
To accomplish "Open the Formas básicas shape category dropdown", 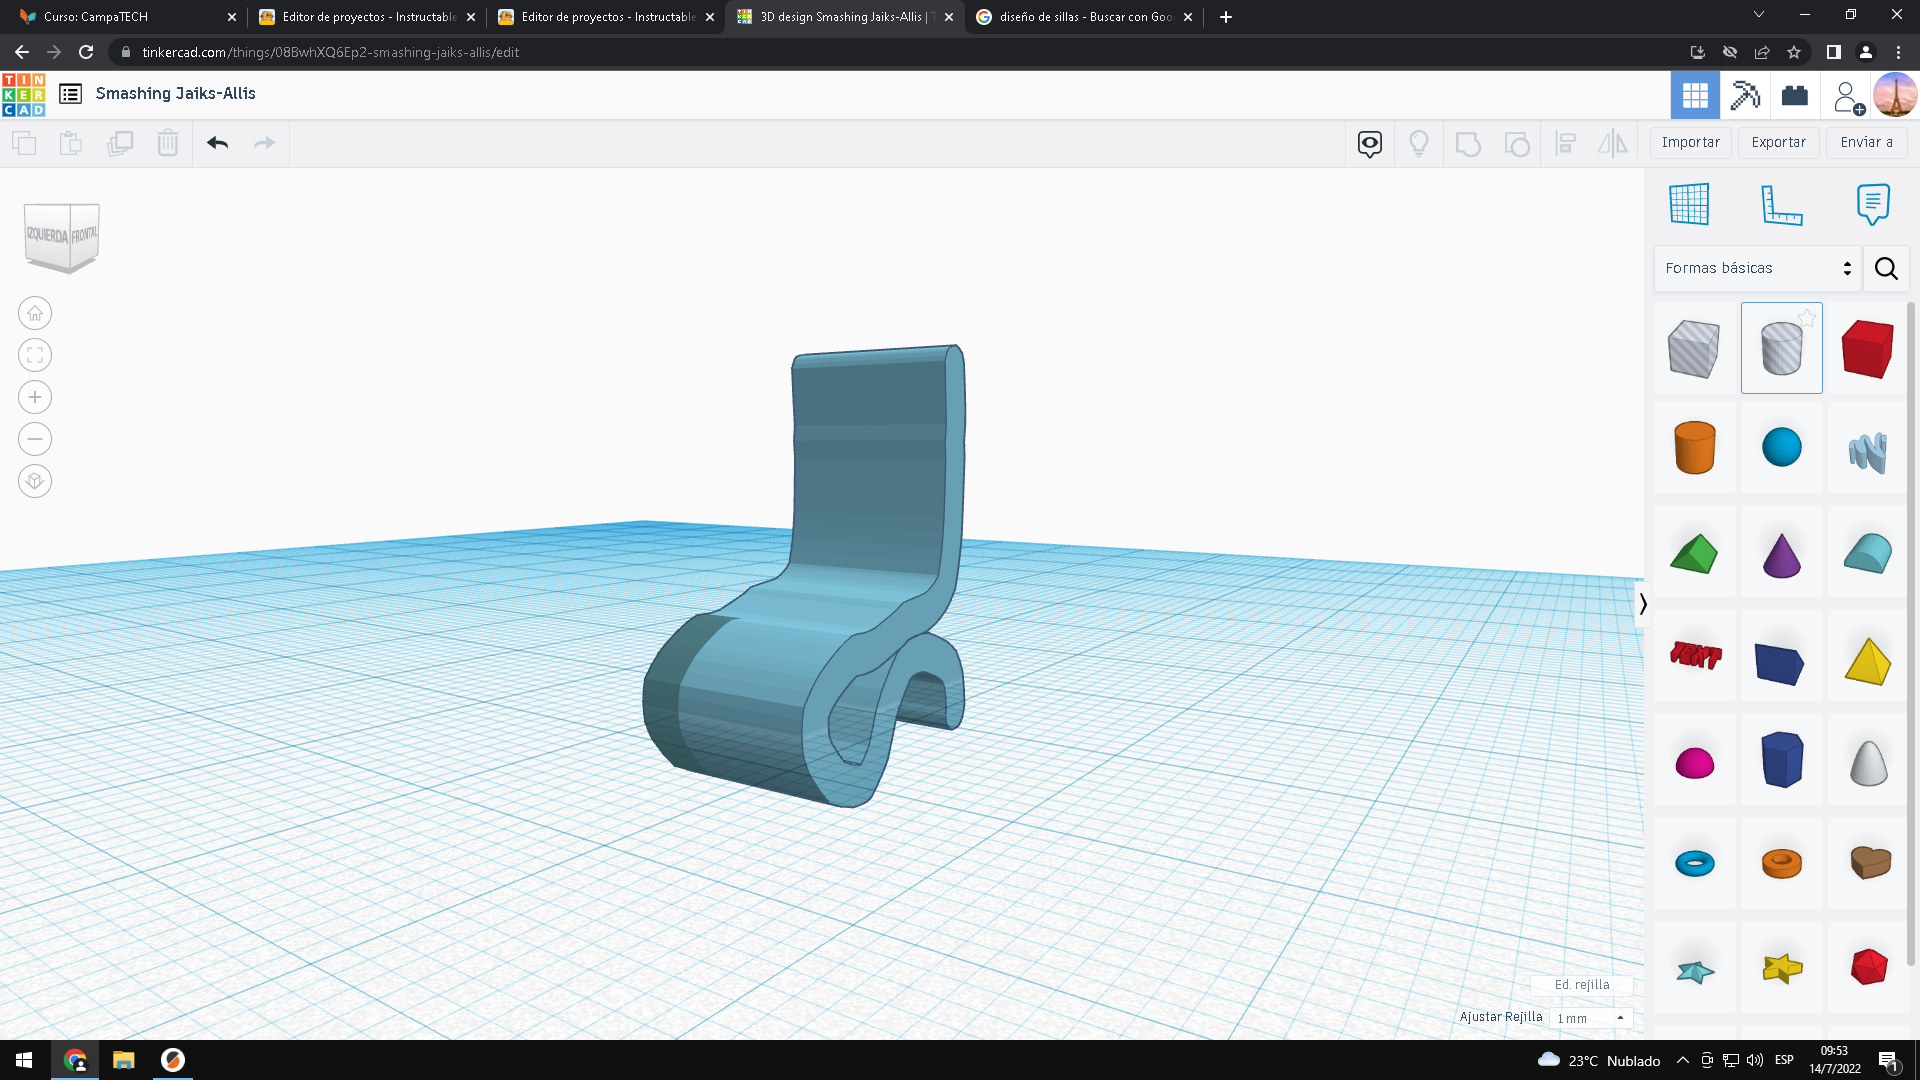I will tap(1758, 268).
